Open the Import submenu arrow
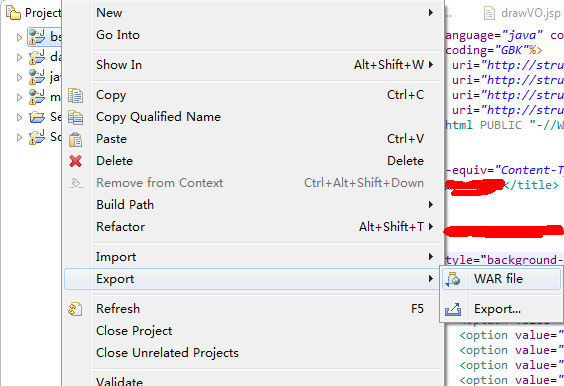Viewport: 564px width, 386px height. (431, 256)
